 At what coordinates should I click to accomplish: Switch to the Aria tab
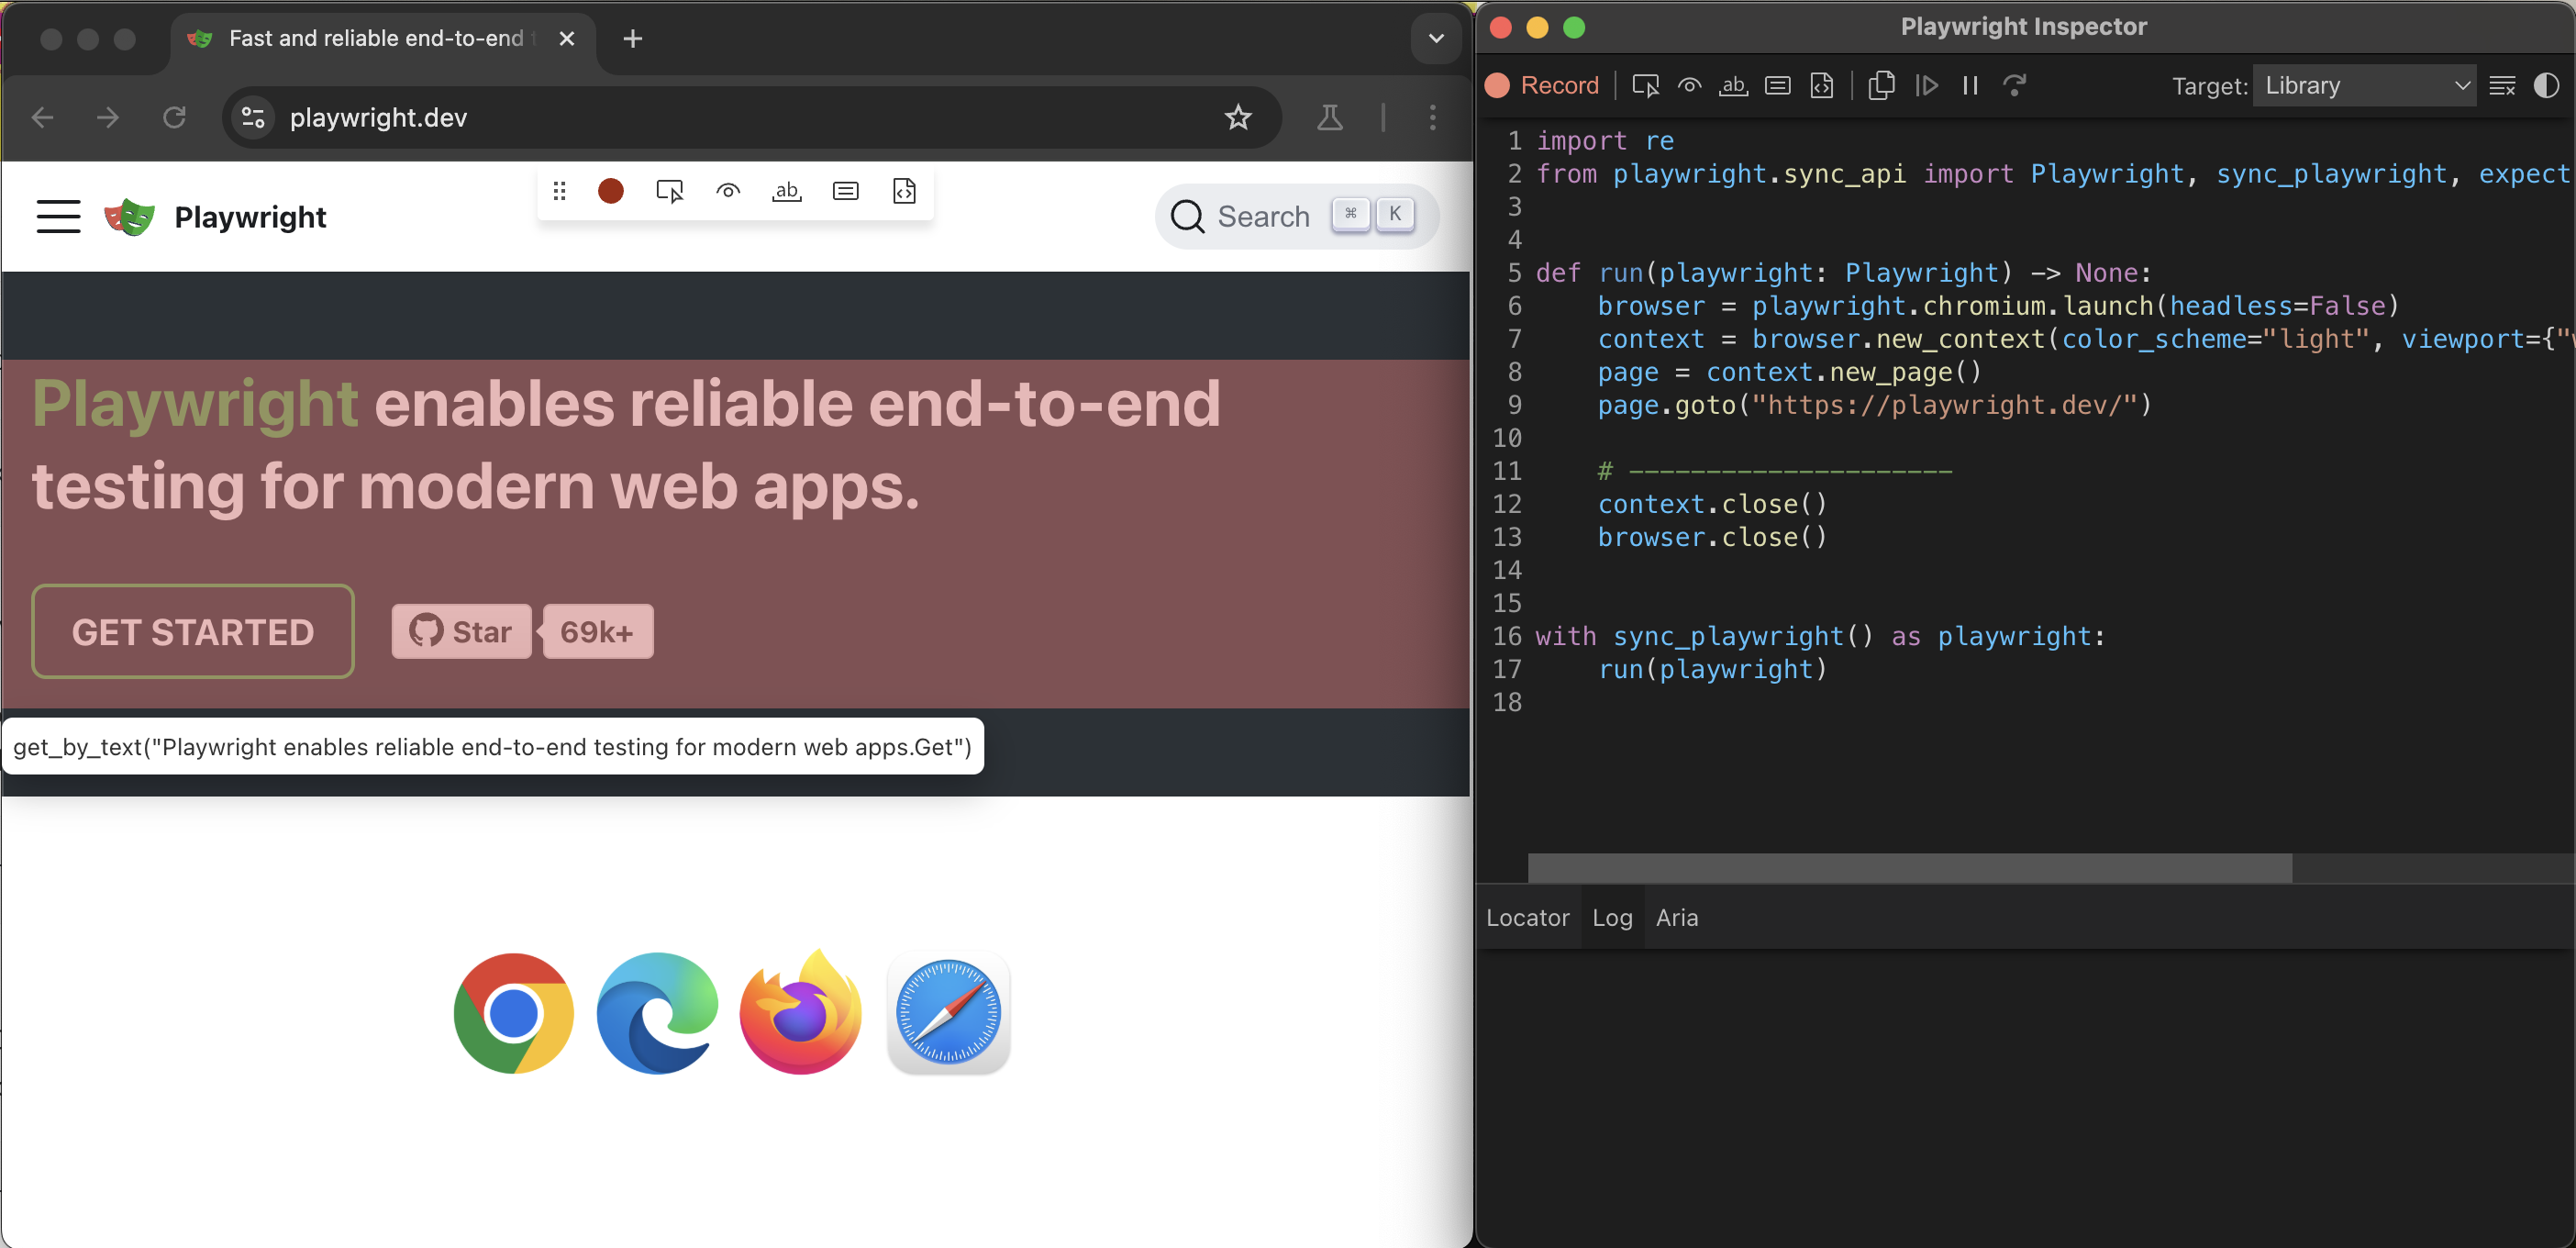pos(1676,917)
